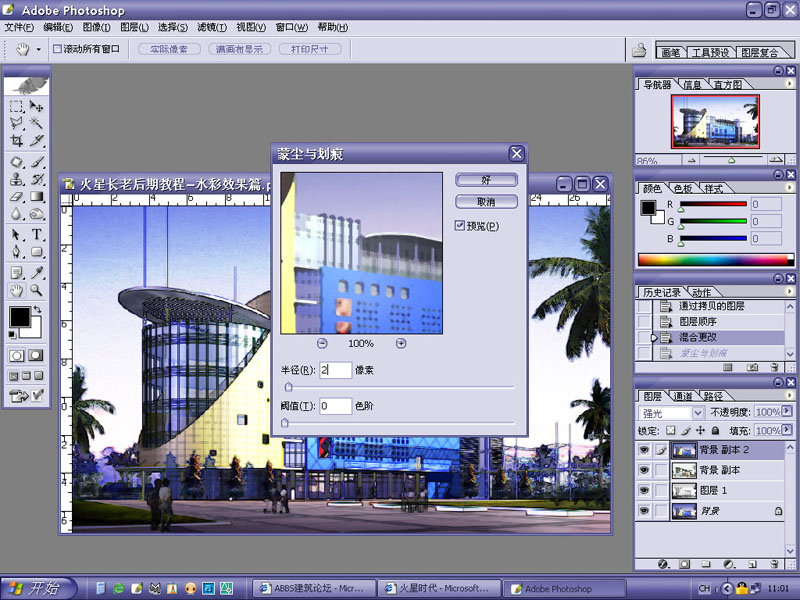Screen dimensions: 800x600
Task: Delete layer trash icon in Layers panel
Action: coord(774,564)
